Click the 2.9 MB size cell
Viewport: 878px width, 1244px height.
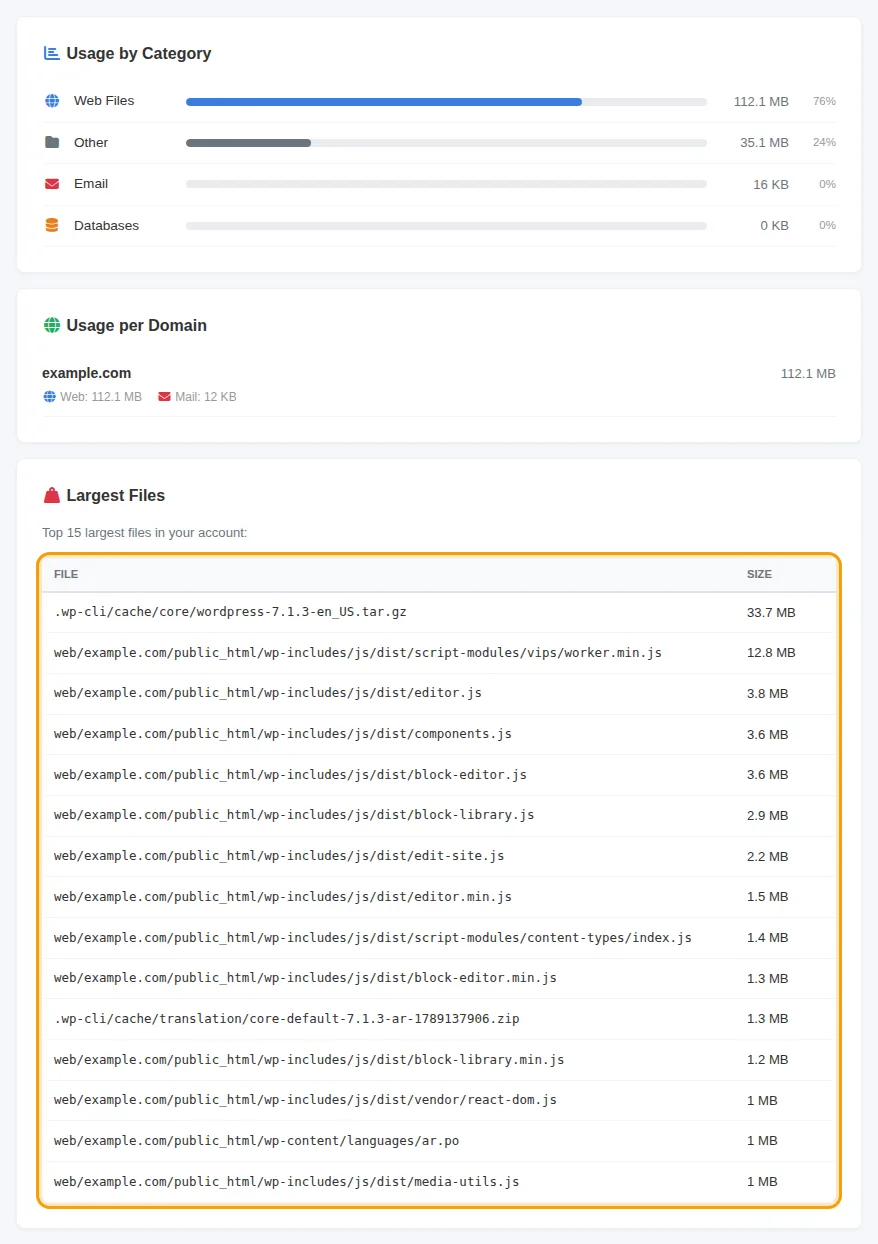point(768,815)
